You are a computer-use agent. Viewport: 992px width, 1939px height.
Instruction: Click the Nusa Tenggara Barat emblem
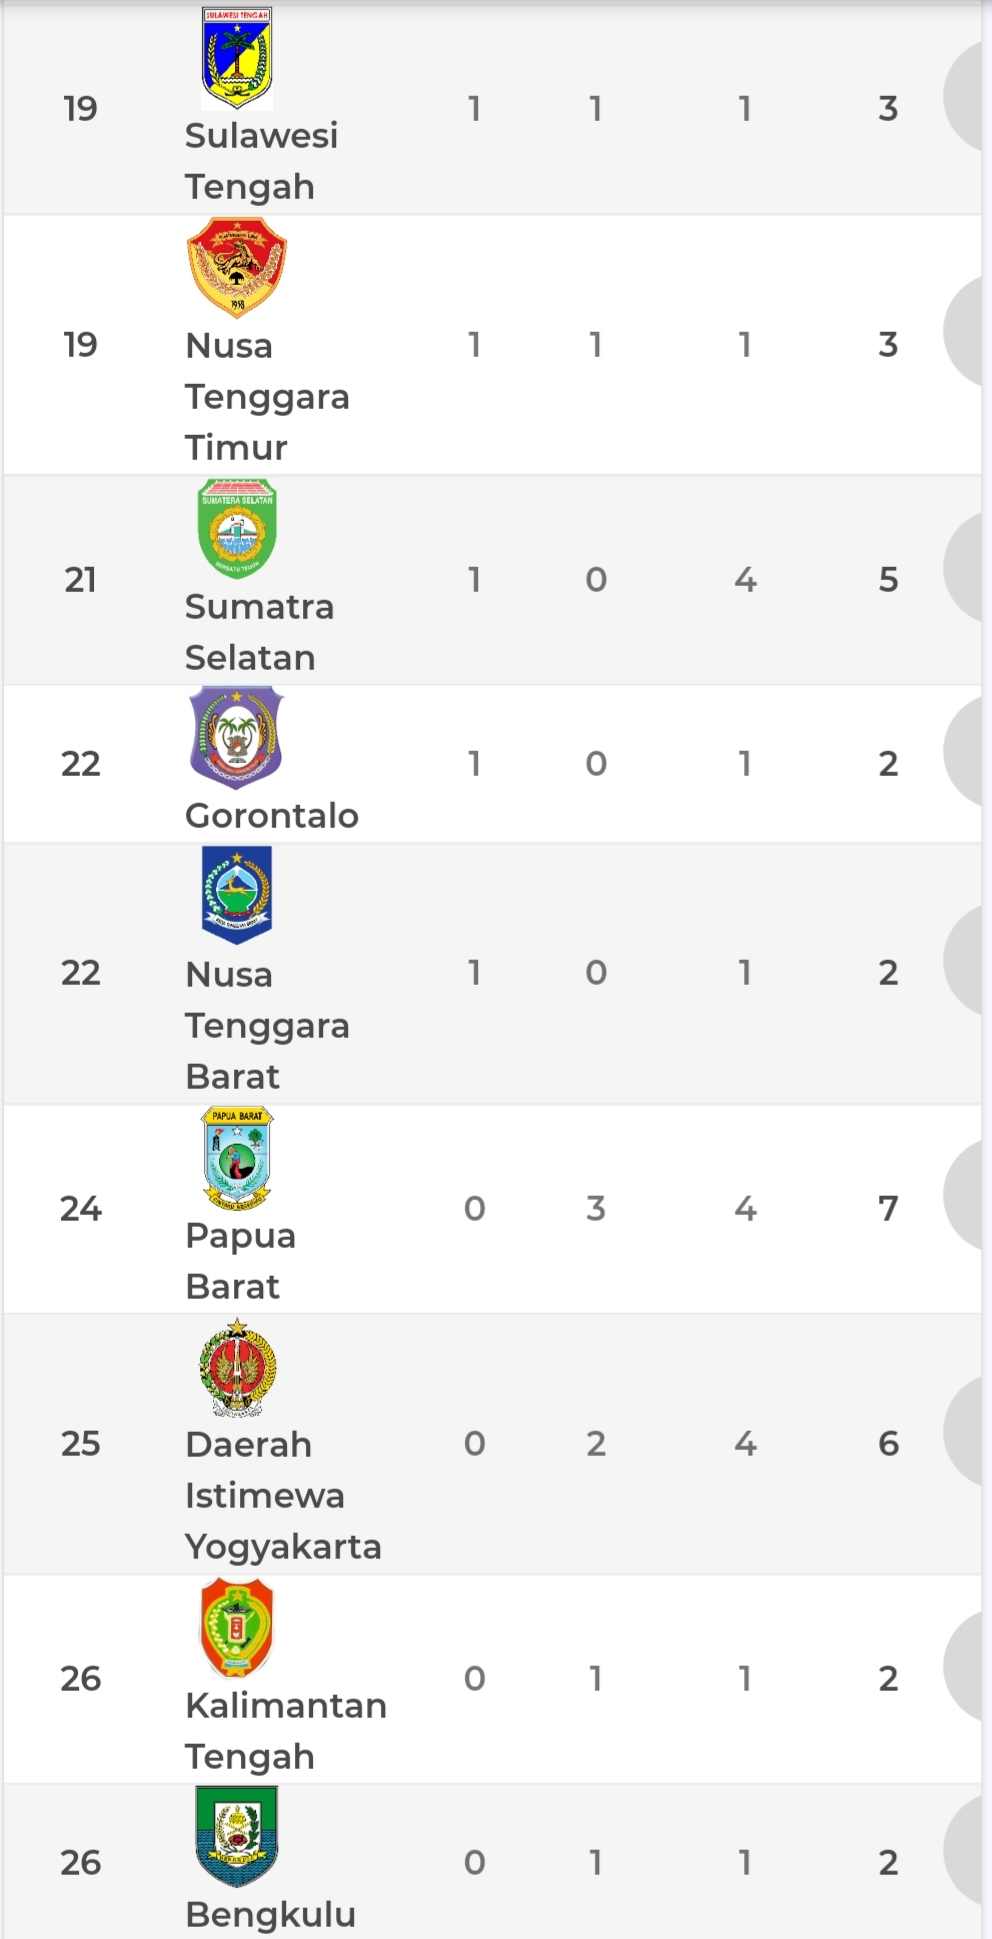tap(237, 895)
